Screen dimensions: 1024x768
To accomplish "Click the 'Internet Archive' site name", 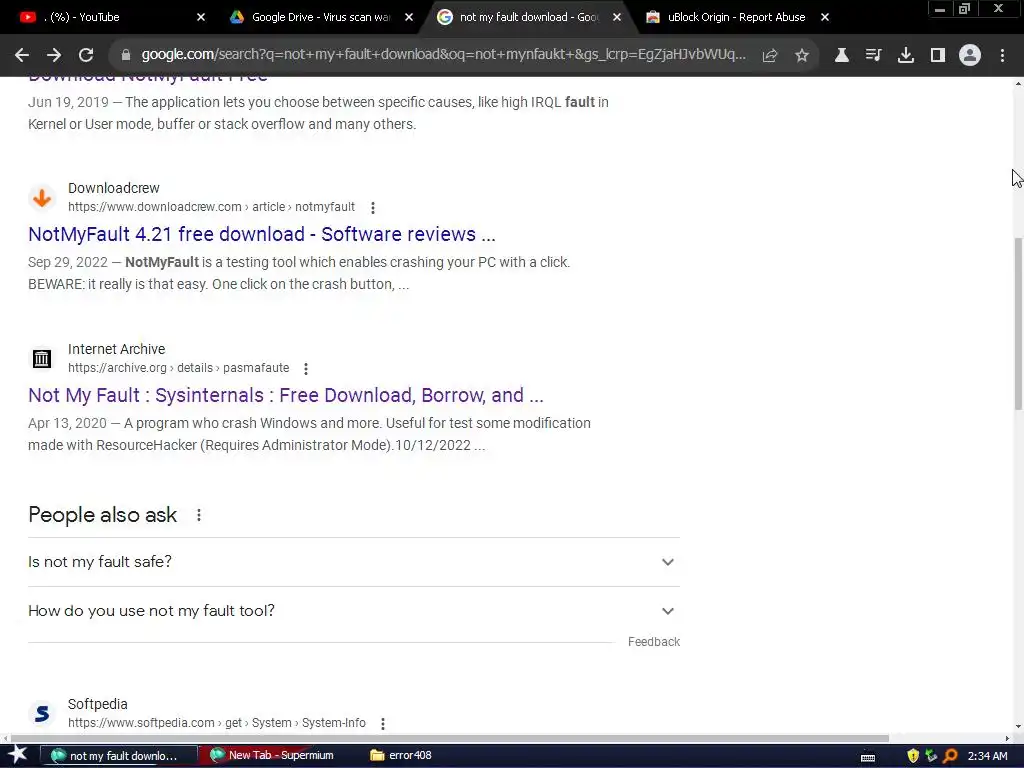I will [116, 349].
